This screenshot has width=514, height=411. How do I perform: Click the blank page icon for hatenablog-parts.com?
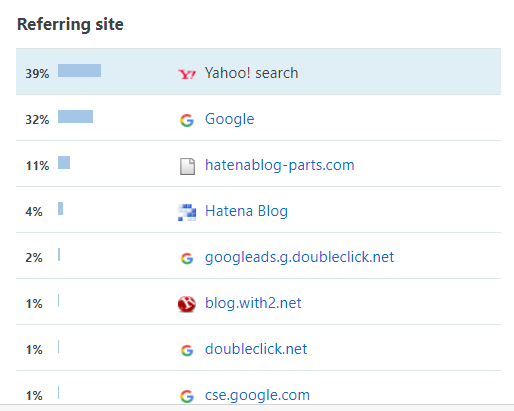click(187, 166)
